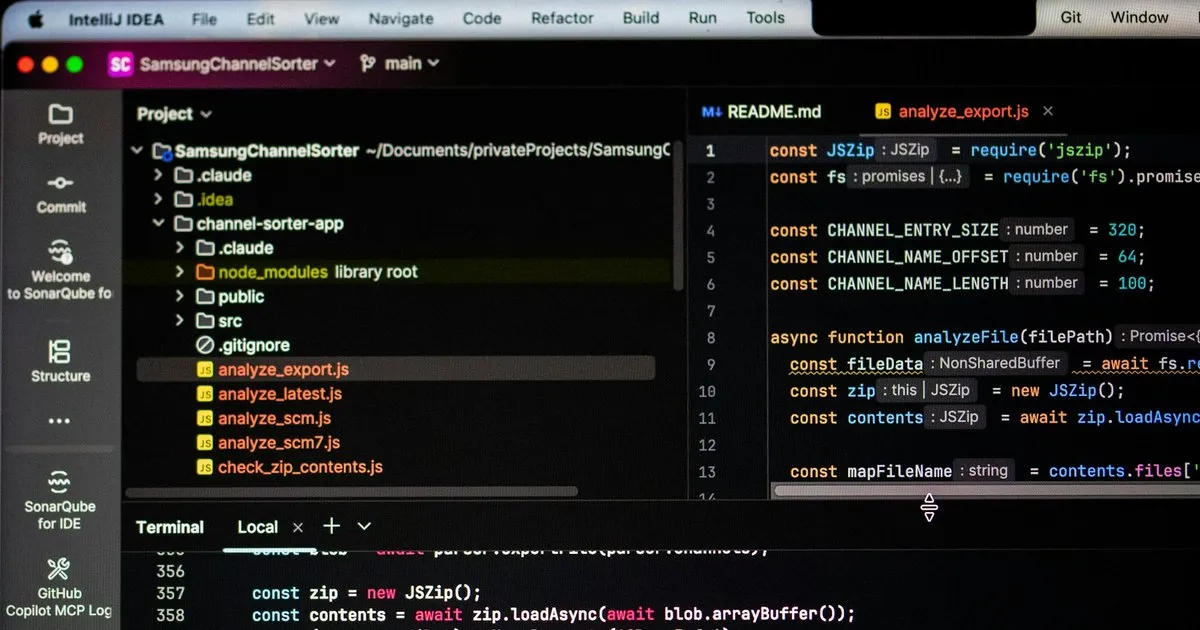
Task: Open the Project view dropdown header
Action: (174, 114)
